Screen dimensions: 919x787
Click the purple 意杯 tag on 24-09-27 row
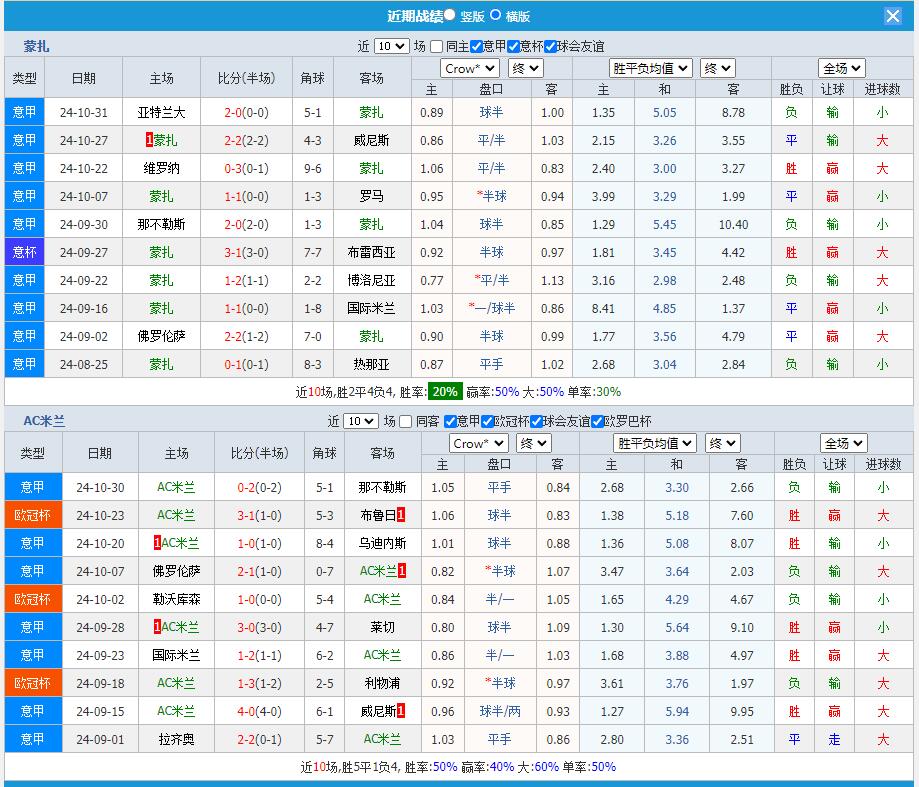[x=24, y=253]
